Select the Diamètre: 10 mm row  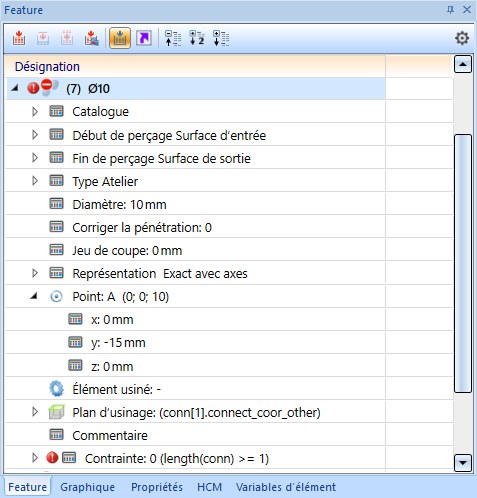(x=195, y=204)
